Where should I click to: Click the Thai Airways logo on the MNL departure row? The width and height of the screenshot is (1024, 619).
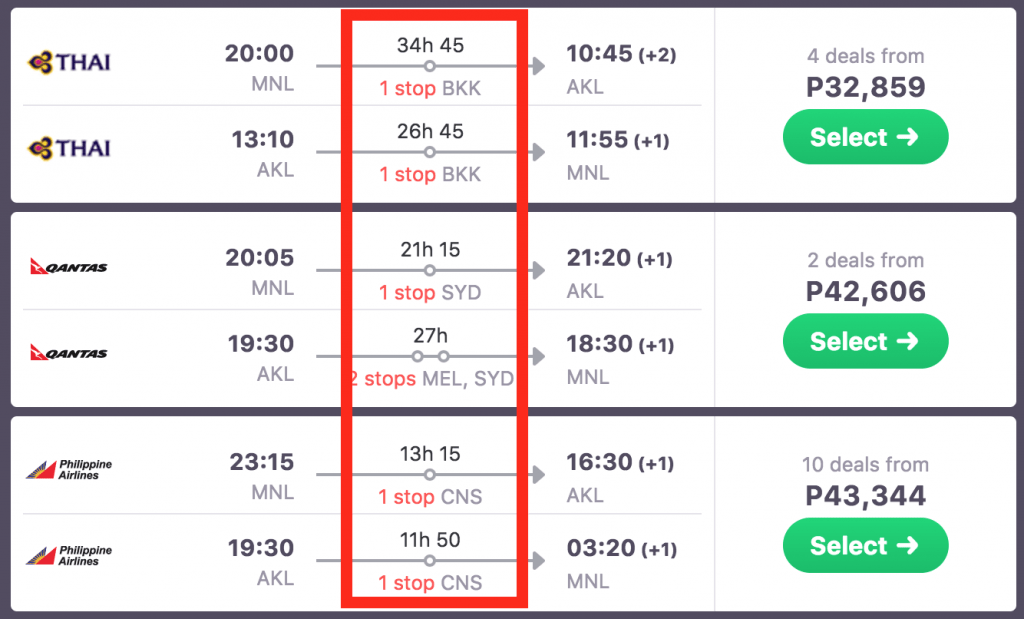[69, 63]
